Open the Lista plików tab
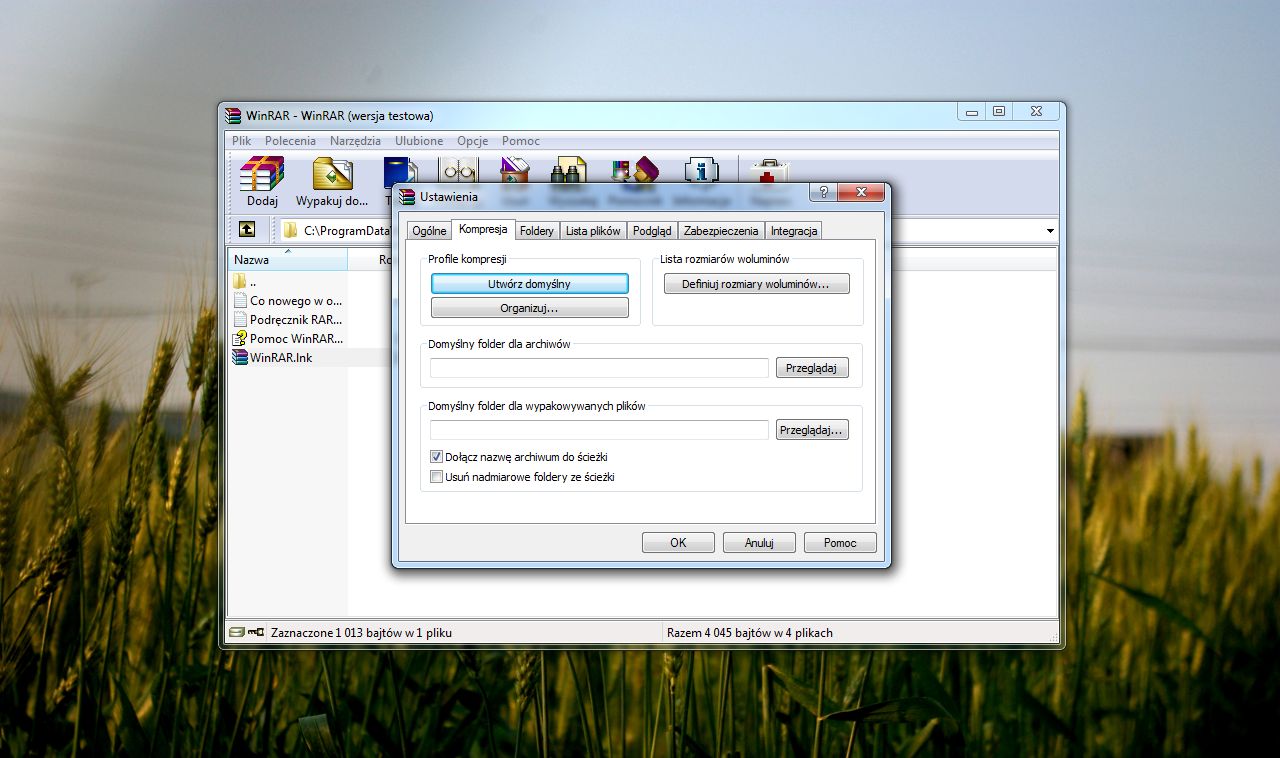The image size is (1280, 758). tap(593, 231)
